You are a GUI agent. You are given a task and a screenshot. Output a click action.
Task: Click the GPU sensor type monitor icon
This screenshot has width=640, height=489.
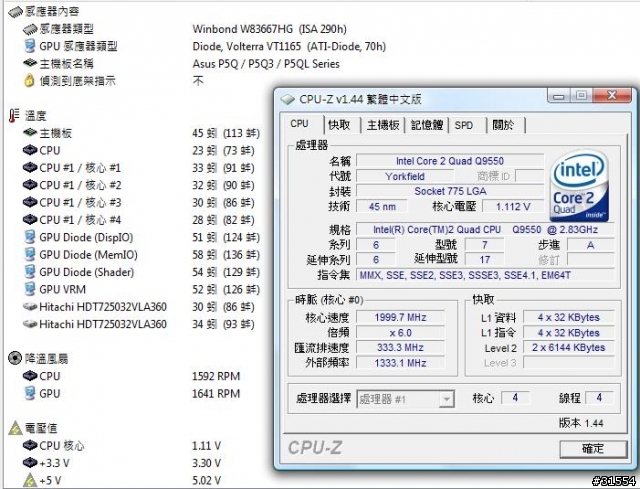coord(29,46)
